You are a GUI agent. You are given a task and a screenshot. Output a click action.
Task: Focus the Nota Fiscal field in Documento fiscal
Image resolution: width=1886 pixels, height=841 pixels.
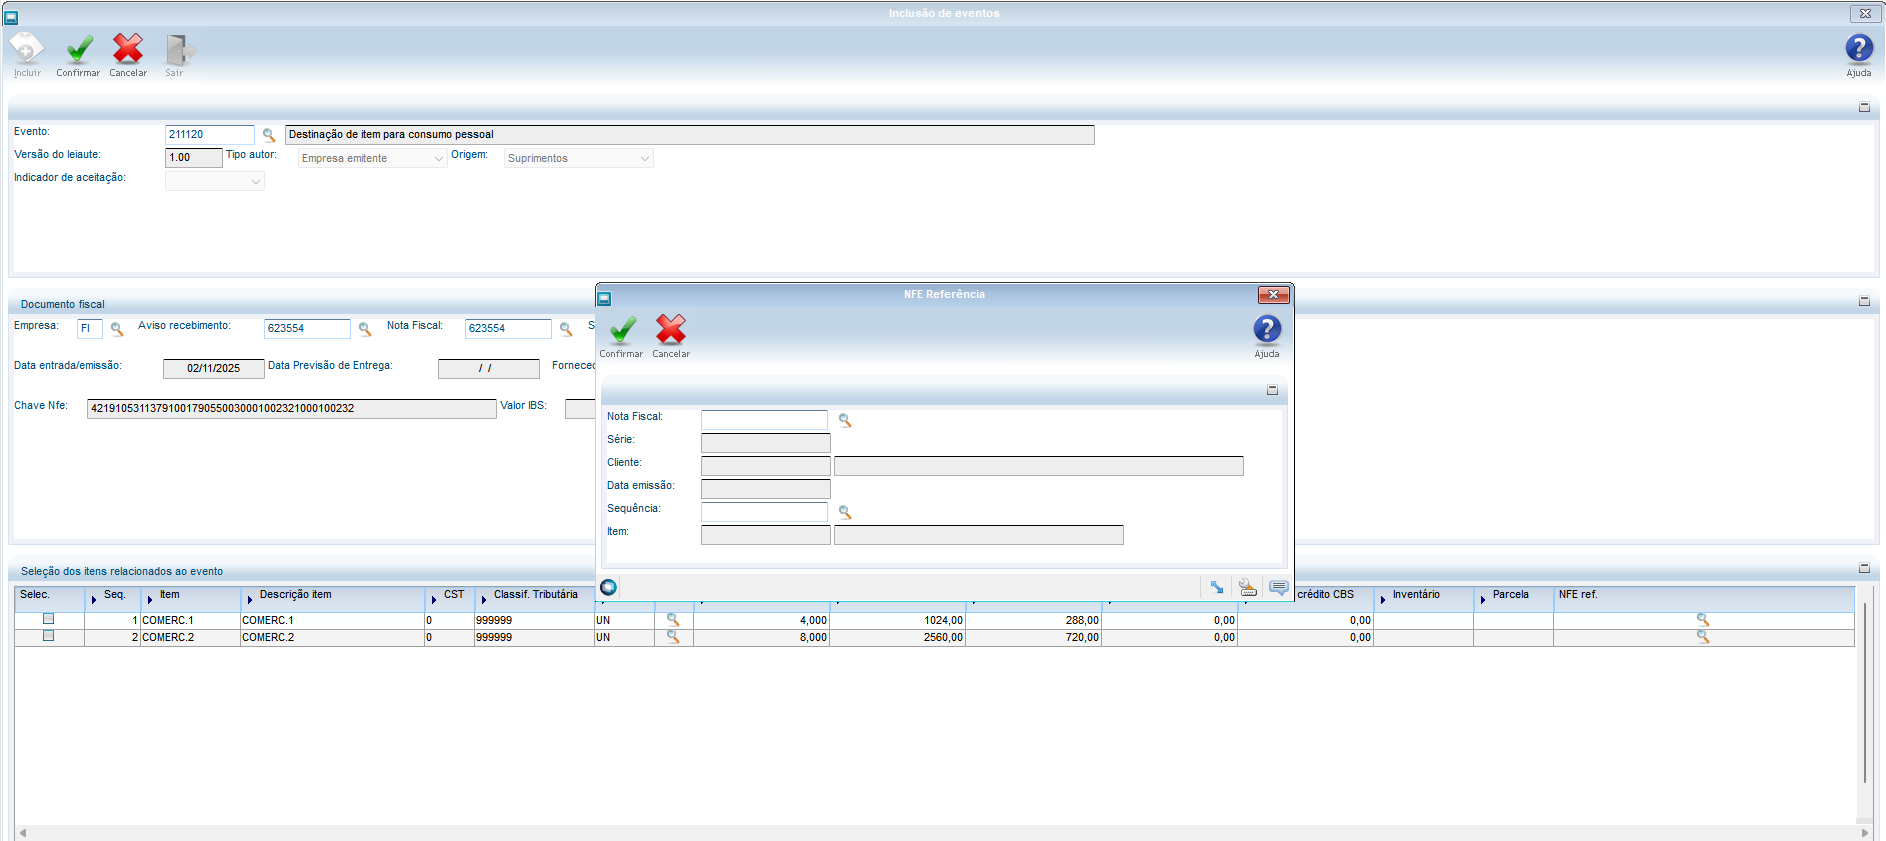tap(508, 329)
